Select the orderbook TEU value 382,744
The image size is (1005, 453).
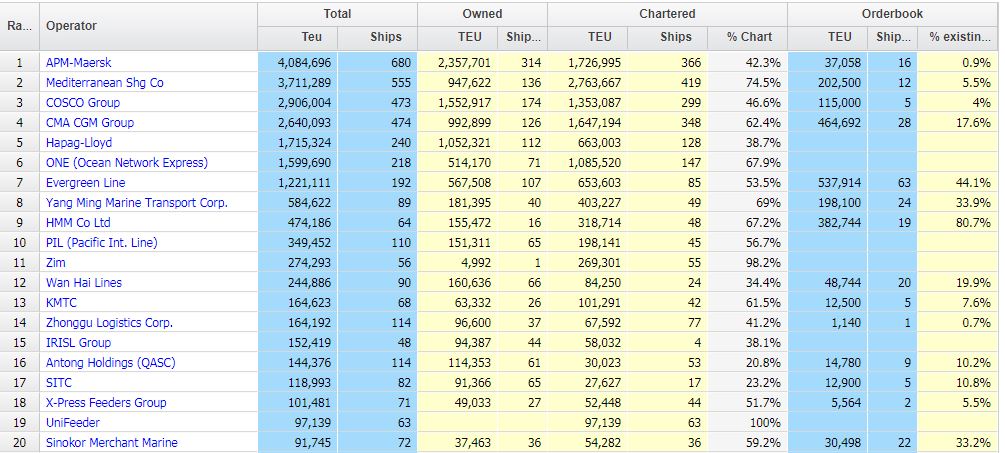coord(839,222)
